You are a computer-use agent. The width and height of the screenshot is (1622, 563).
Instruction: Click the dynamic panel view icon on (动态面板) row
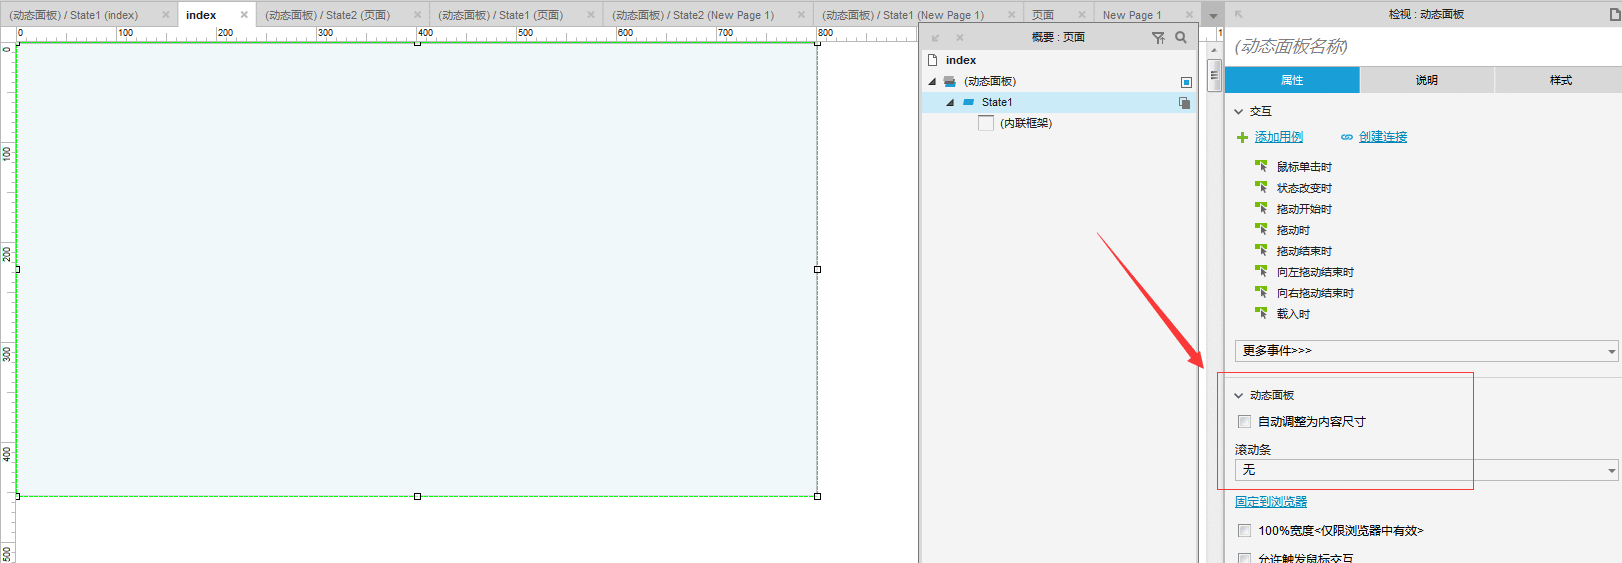pyautogui.click(x=1186, y=82)
